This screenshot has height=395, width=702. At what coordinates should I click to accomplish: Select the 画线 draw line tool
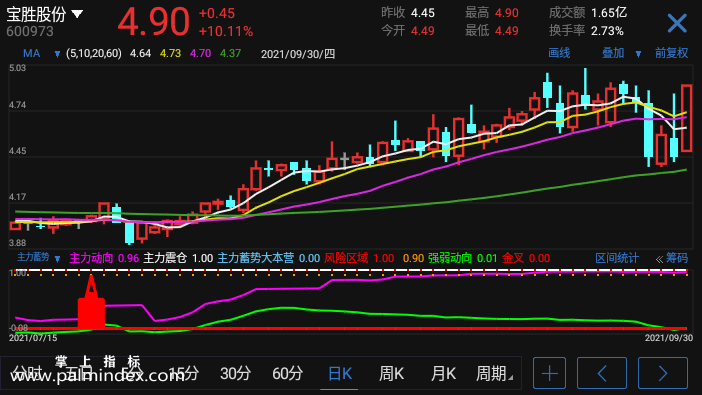point(559,53)
